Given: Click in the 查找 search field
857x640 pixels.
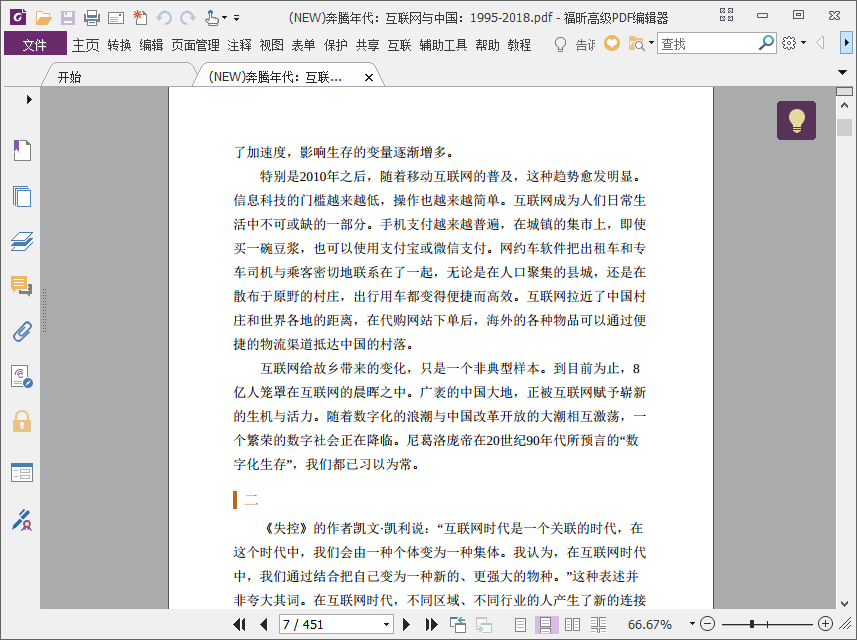Looking at the screenshot, I should tap(708, 43).
